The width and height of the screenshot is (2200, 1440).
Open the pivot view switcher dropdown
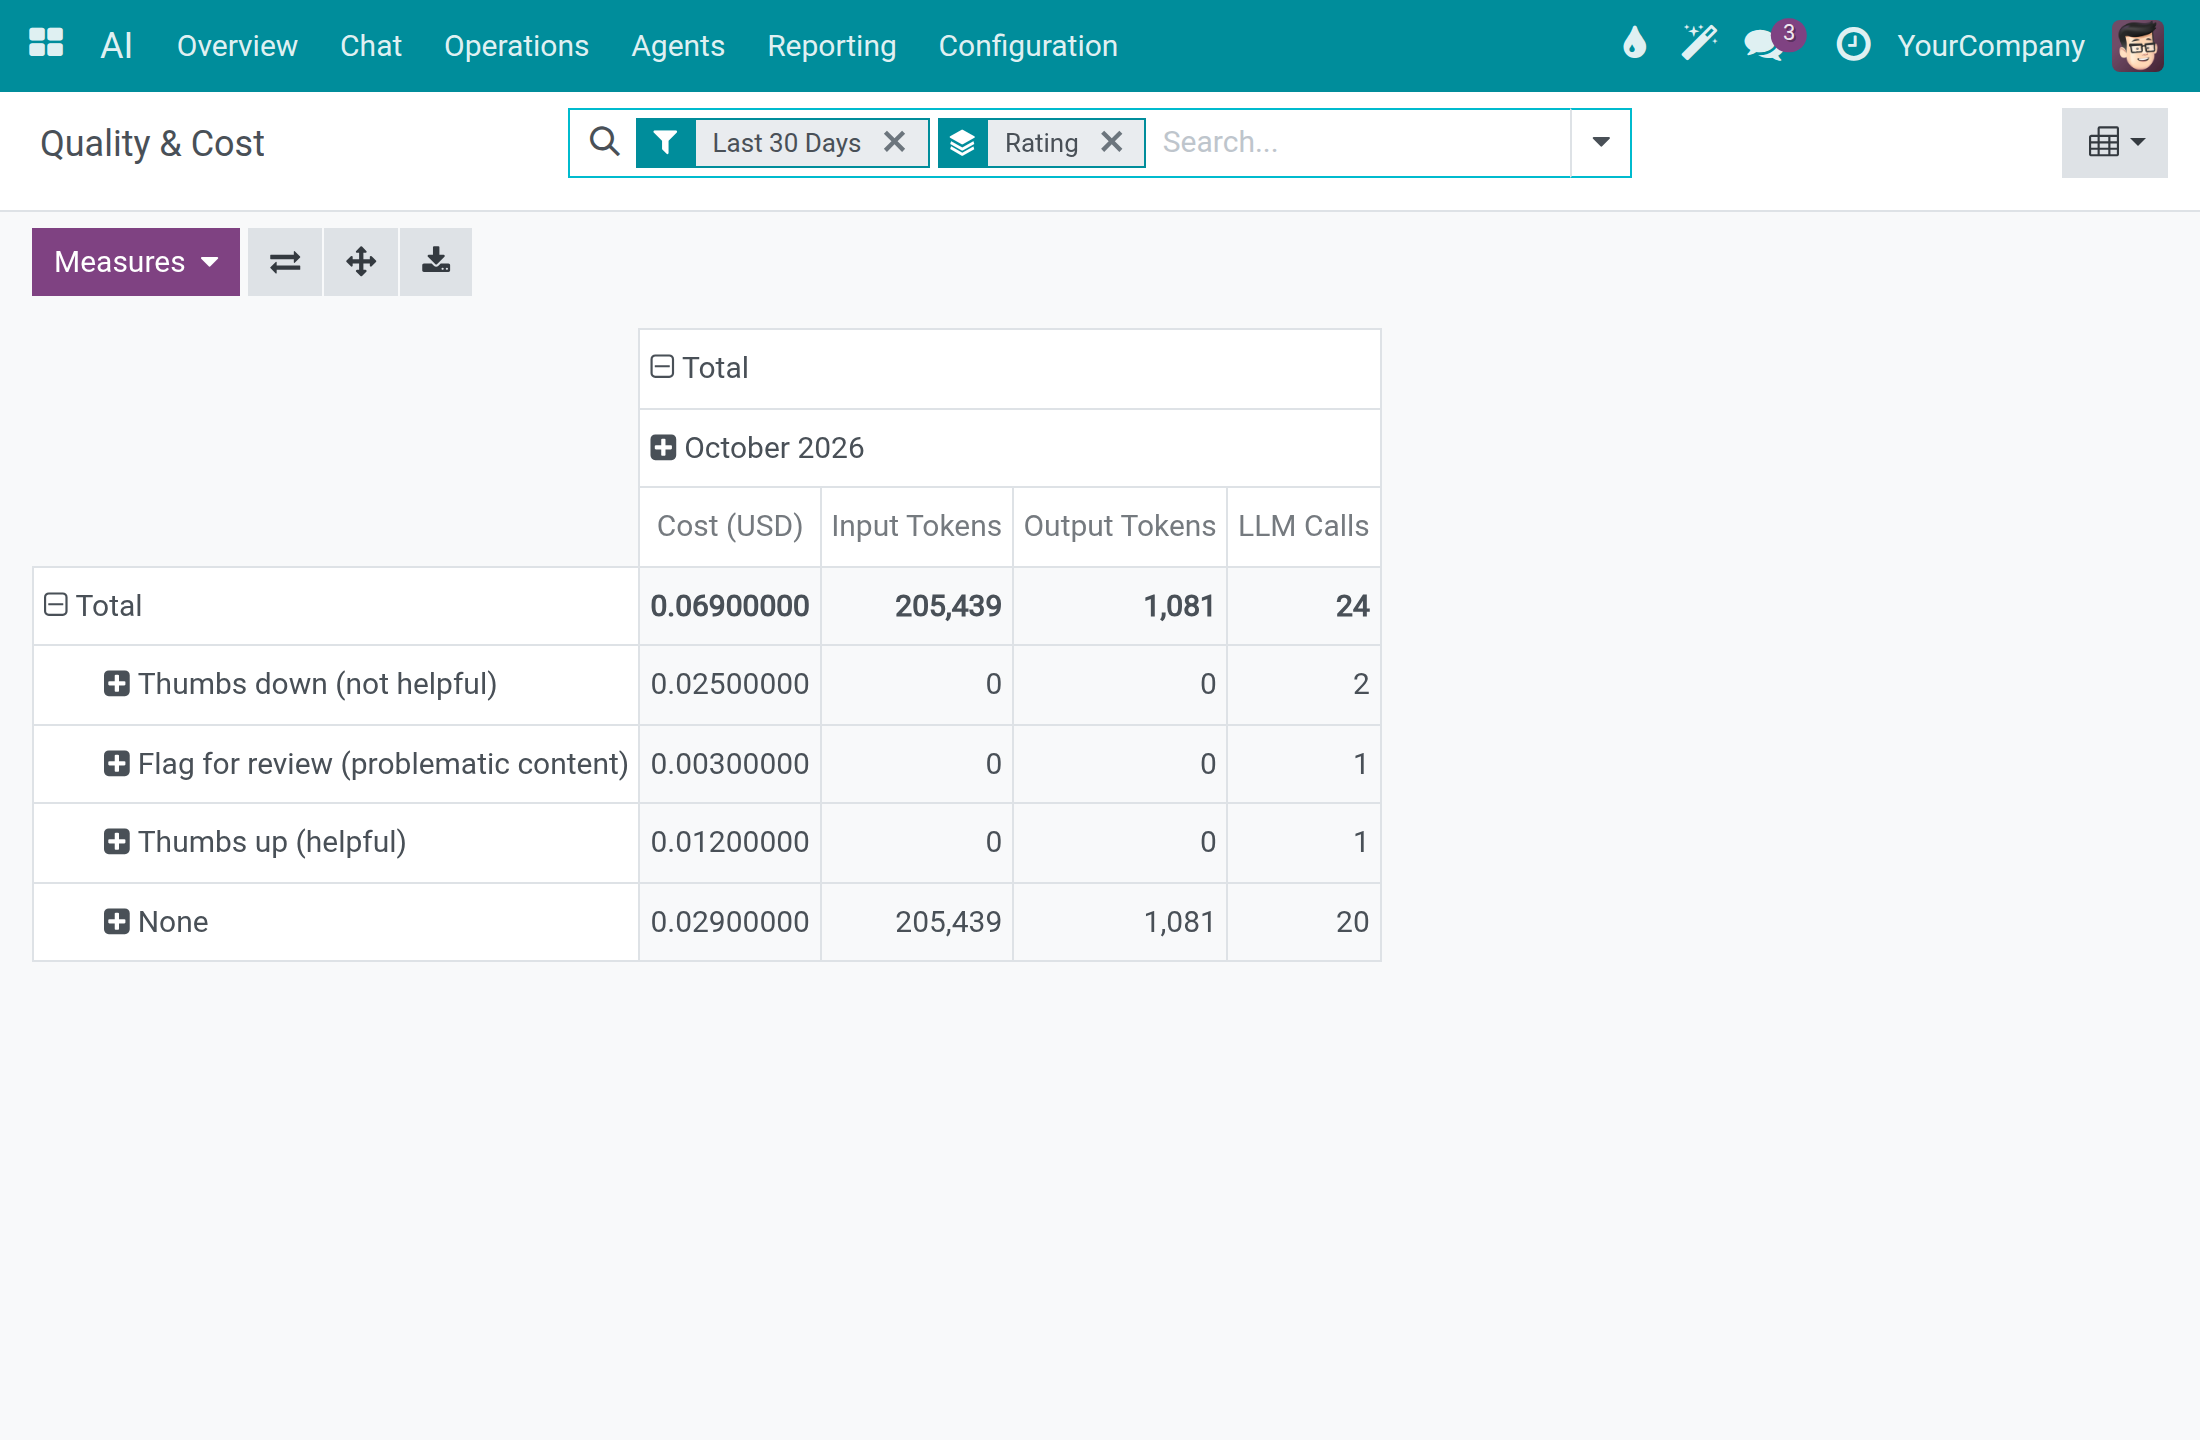pyautogui.click(x=2115, y=142)
